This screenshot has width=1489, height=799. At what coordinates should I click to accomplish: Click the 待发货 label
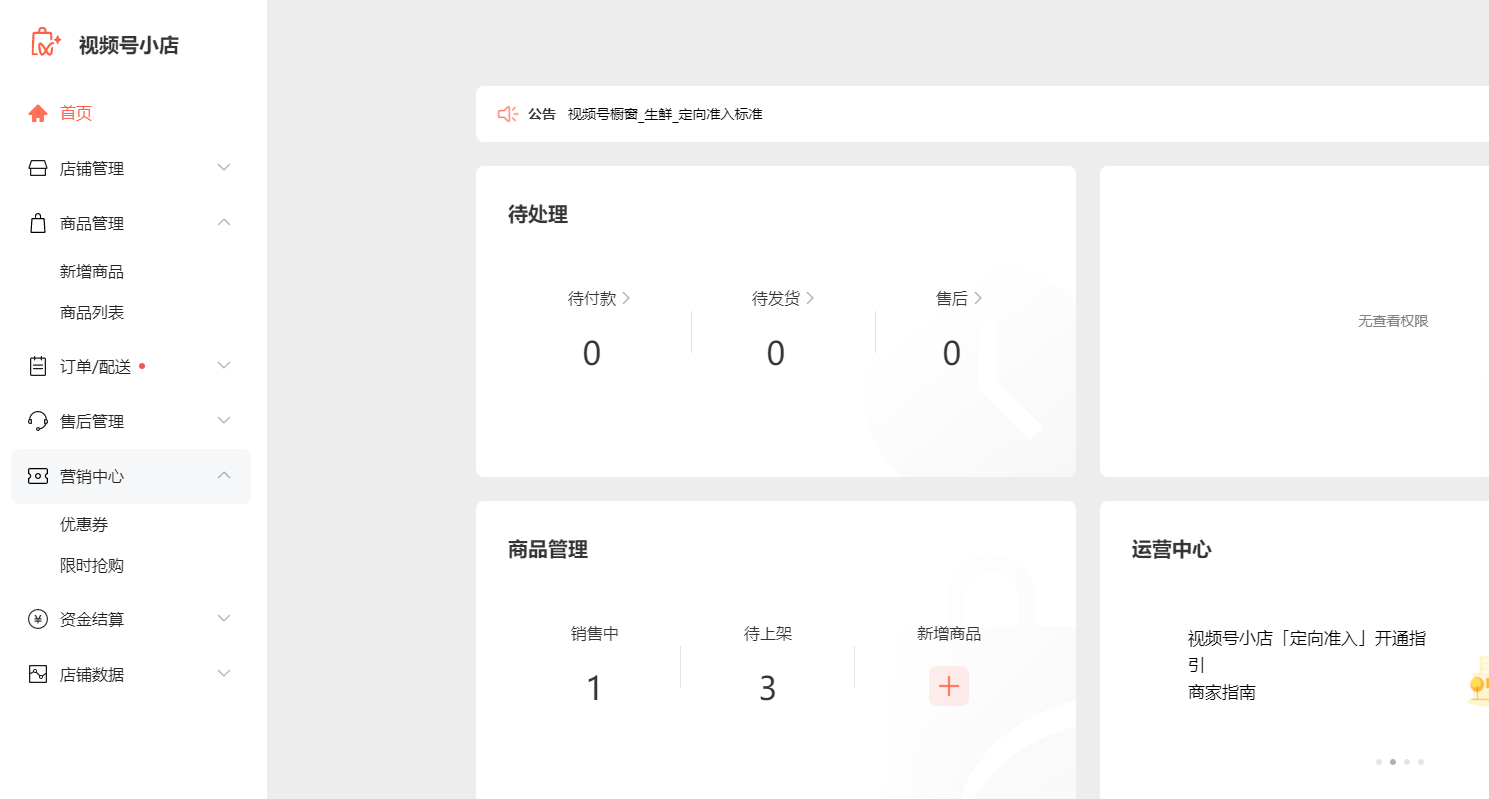(x=776, y=298)
